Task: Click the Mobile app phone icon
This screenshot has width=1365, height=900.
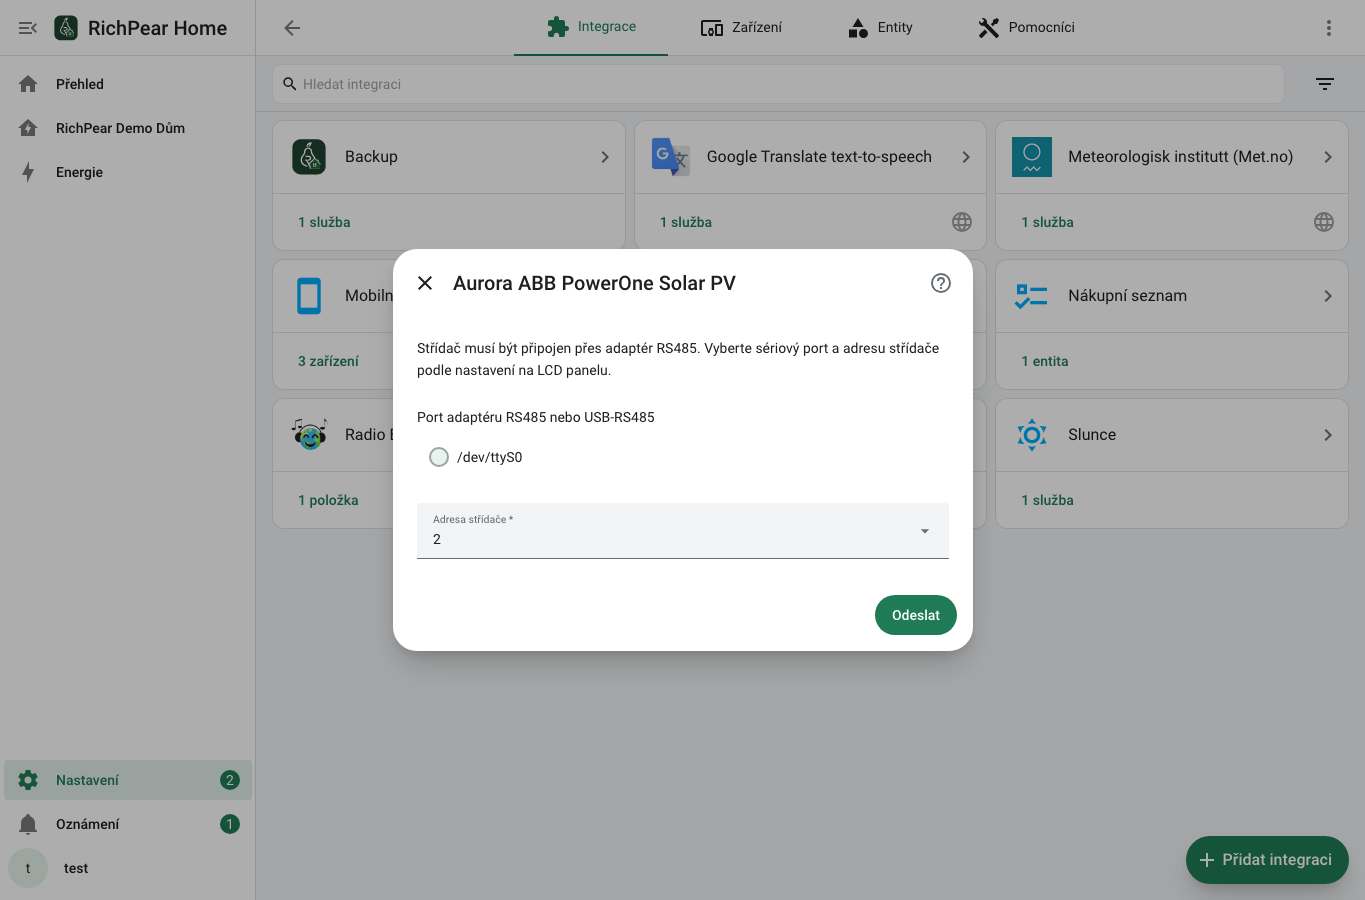Action: (309, 296)
